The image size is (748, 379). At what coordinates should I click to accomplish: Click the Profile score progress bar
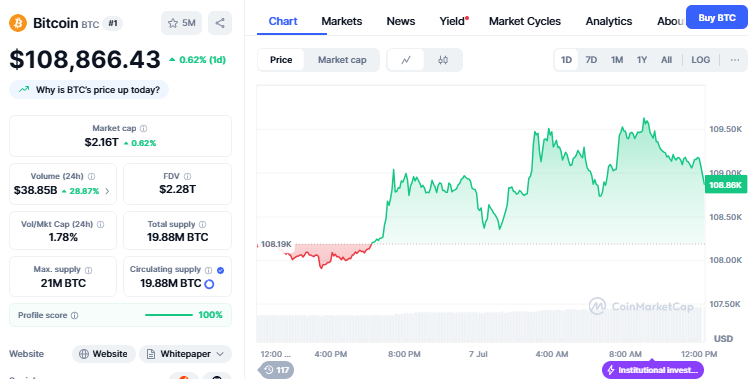169,315
